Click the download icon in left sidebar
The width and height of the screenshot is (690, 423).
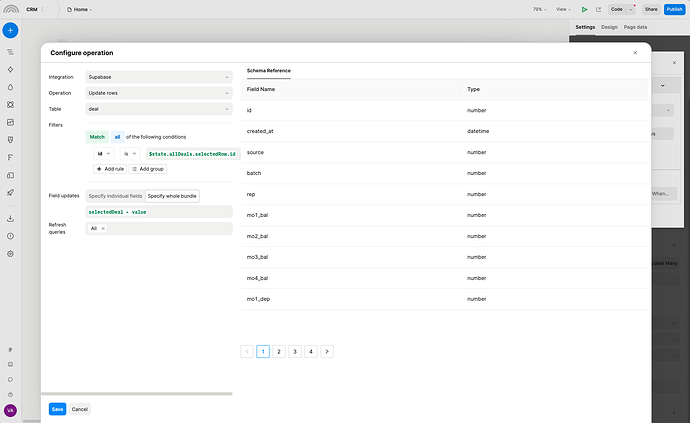[10, 218]
